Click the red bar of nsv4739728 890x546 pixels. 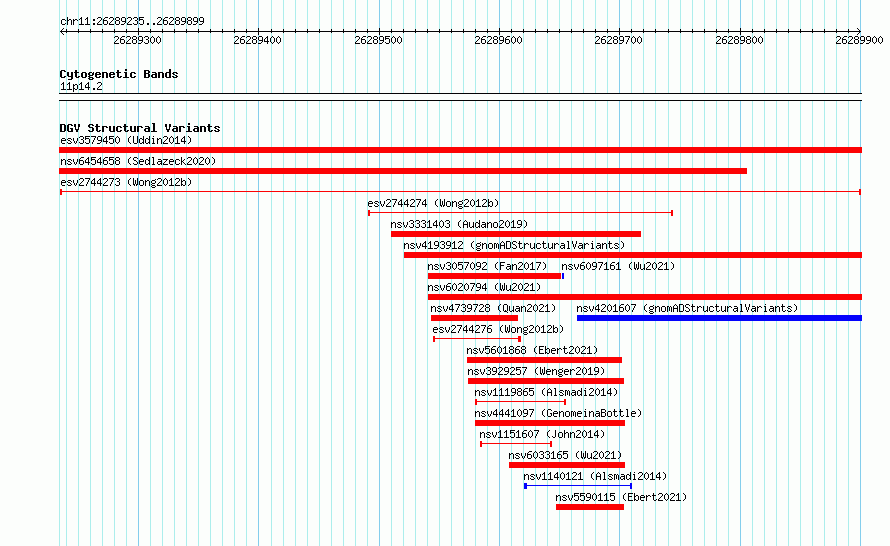pos(474,318)
